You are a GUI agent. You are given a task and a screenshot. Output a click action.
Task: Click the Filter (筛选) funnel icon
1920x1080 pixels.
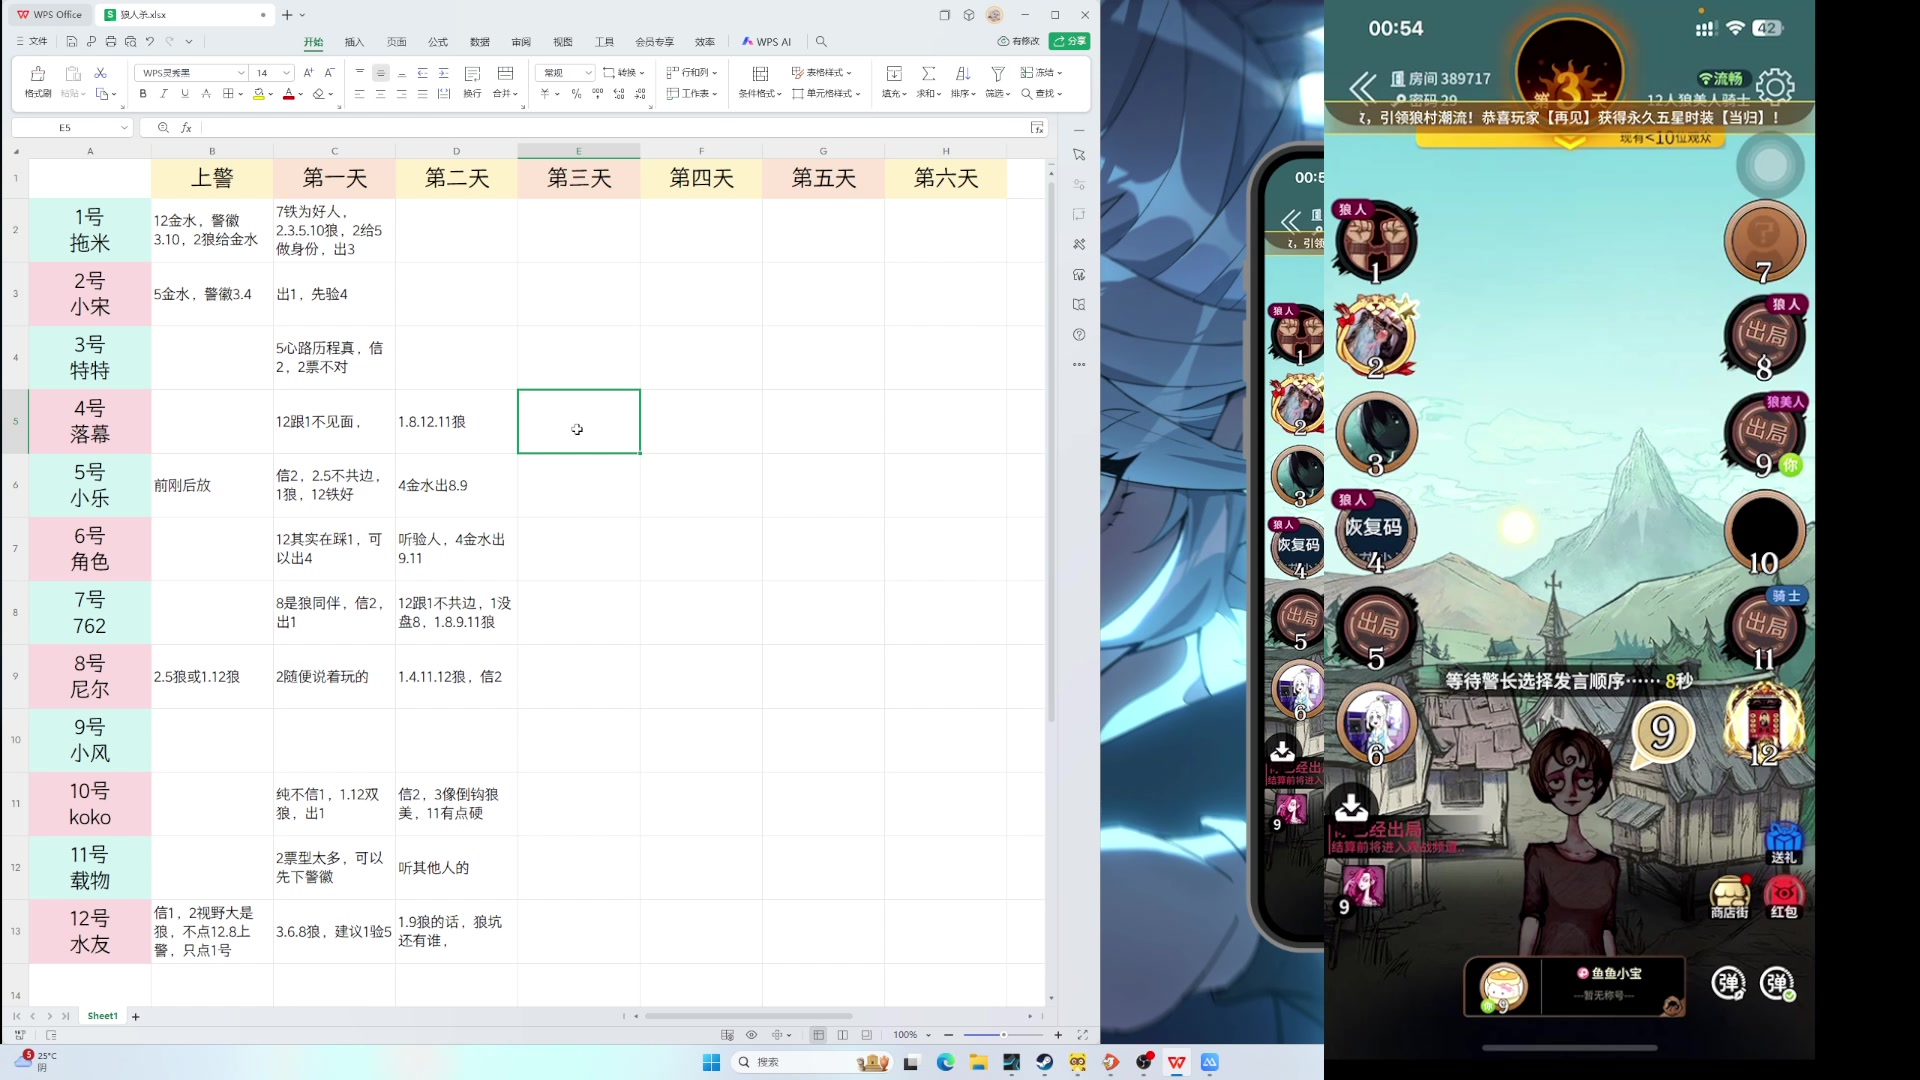(x=997, y=75)
